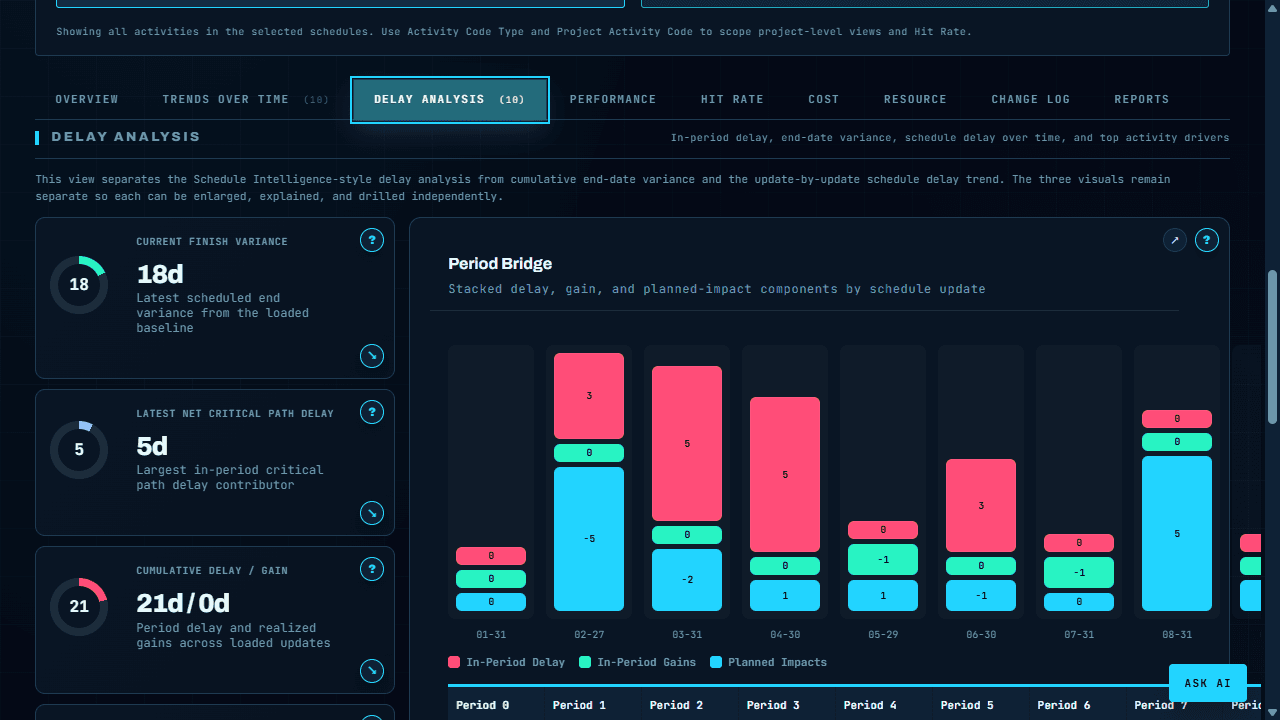Select the 02-27 red delay bar segment
This screenshot has width=1280, height=720.
click(x=589, y=396)
